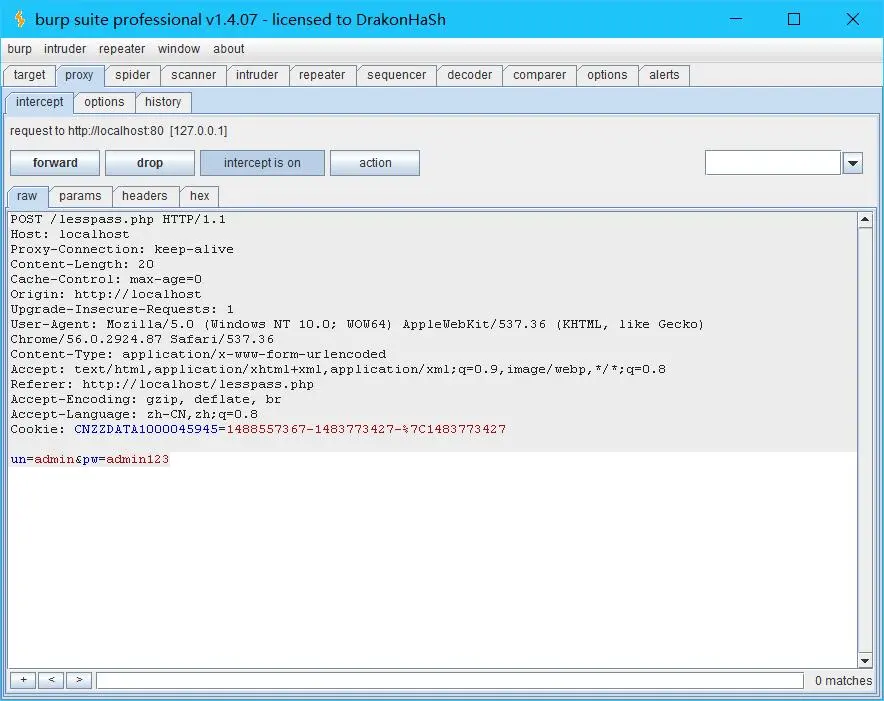884x701 pixels.
Task: Toggle the intercept is on button
Action: (262, 163)
